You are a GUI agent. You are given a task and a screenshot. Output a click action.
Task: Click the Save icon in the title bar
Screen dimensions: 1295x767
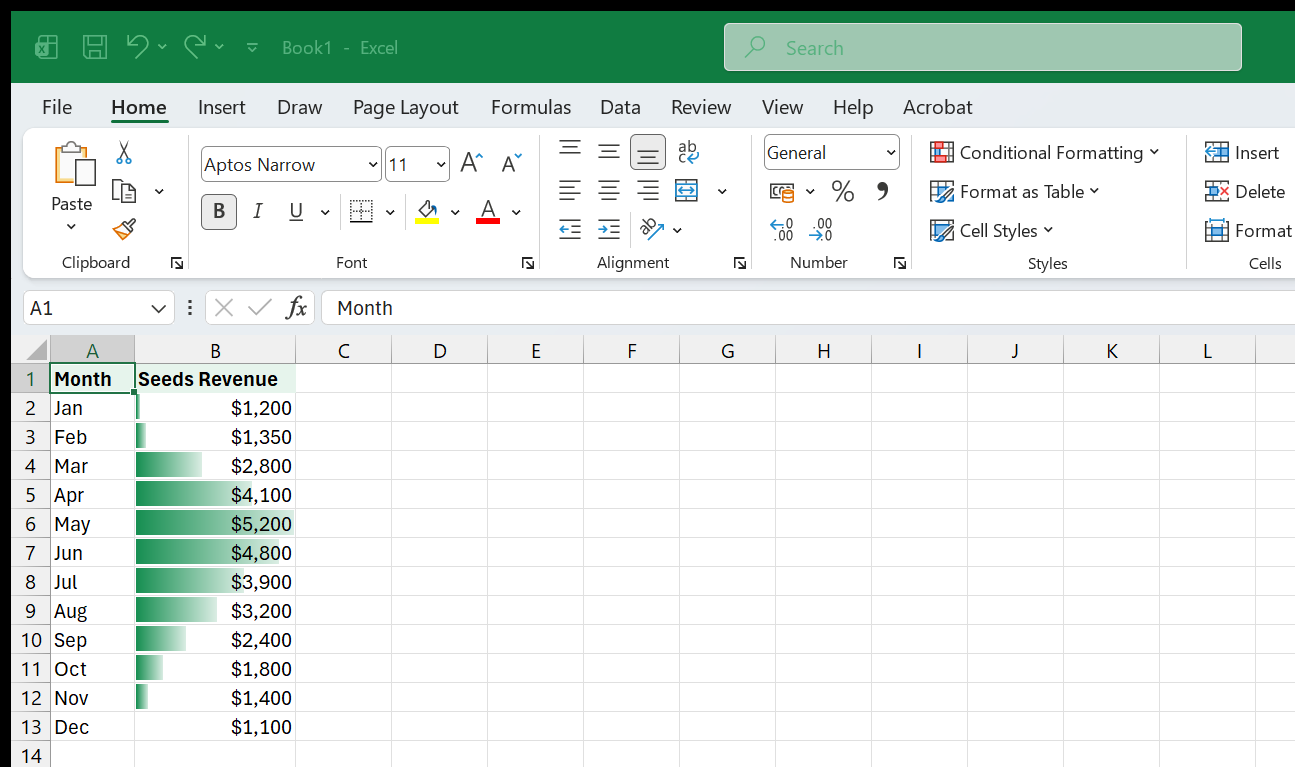(x=95, y=47)
